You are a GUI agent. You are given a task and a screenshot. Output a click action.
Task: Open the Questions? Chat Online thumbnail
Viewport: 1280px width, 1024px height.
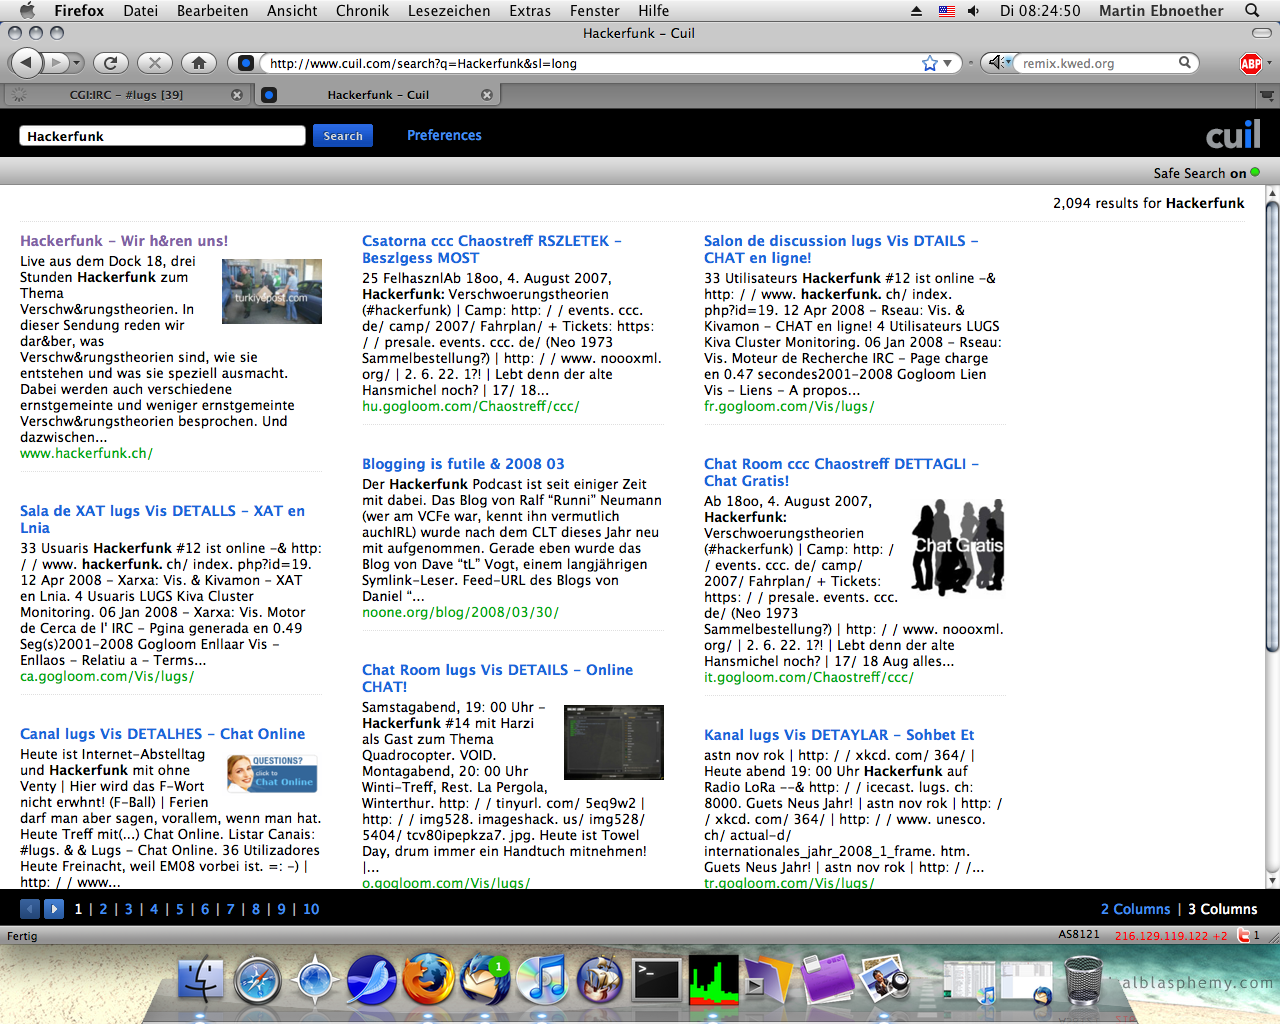click(x=273, y=774)
